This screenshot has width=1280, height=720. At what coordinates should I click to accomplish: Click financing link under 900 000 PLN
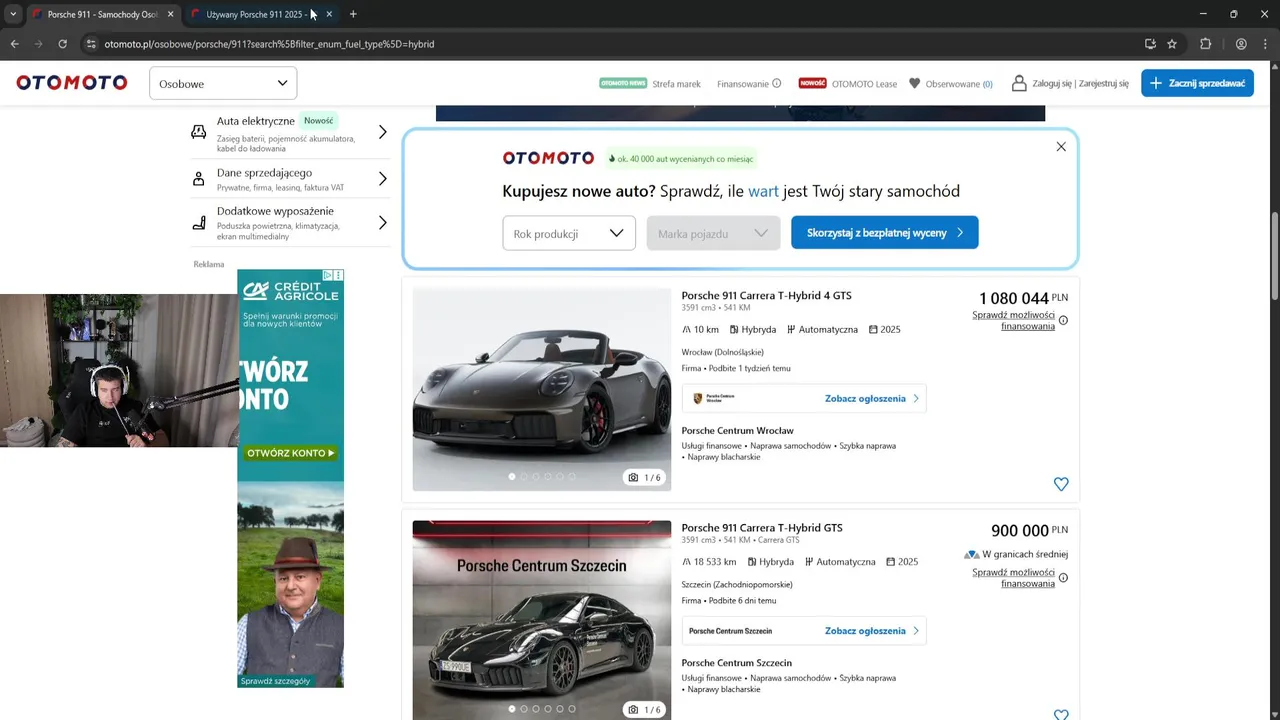point(1013,578)
